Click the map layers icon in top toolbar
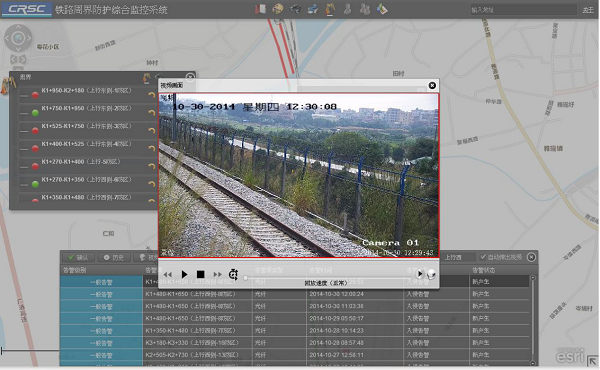 tap(382, 9)
